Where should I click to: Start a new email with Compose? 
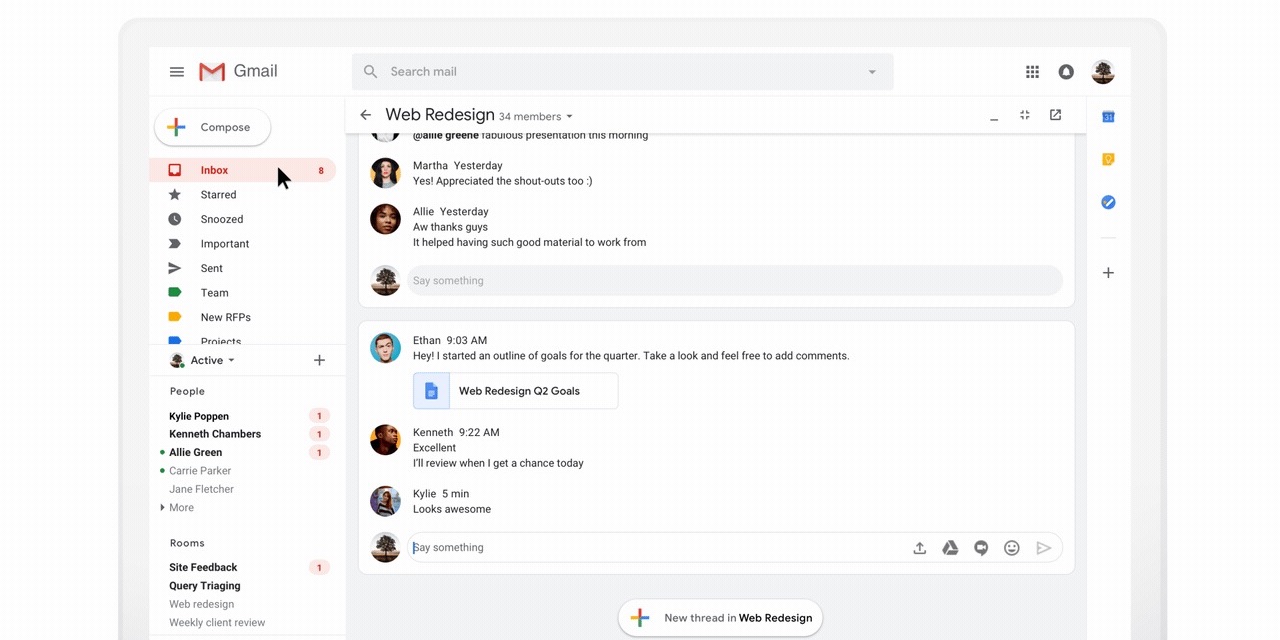click(x=212, y=127)
